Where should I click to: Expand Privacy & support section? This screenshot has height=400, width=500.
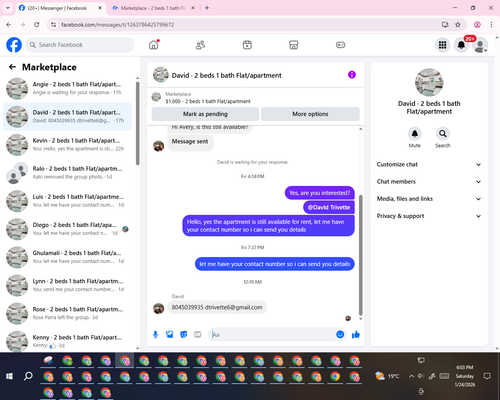(429, 216)
